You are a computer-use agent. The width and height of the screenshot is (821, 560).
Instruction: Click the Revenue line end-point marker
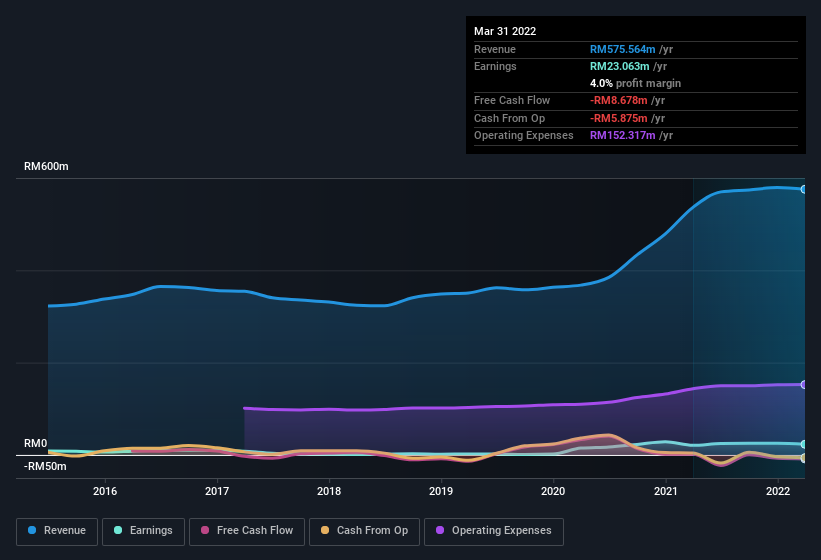(x=804, y=189)
